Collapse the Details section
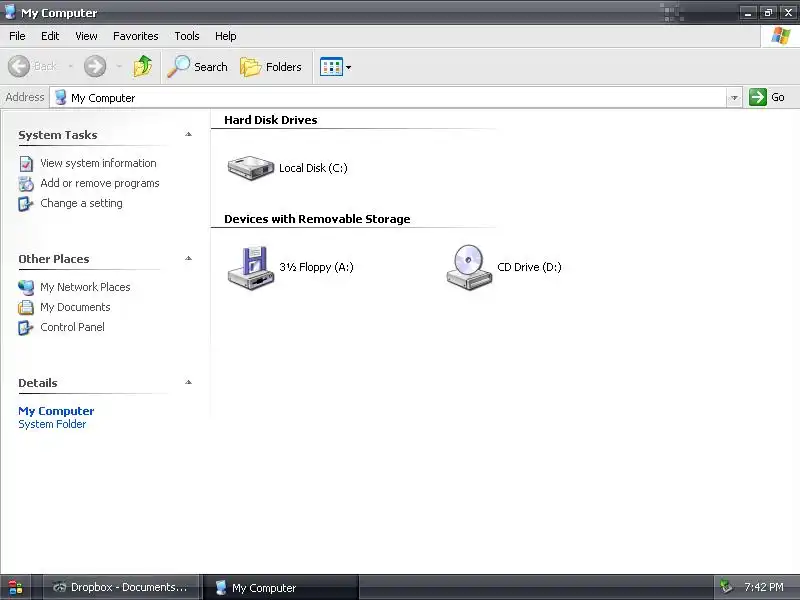The height and width of the screenshot is (600, 800). coord(188,383)
